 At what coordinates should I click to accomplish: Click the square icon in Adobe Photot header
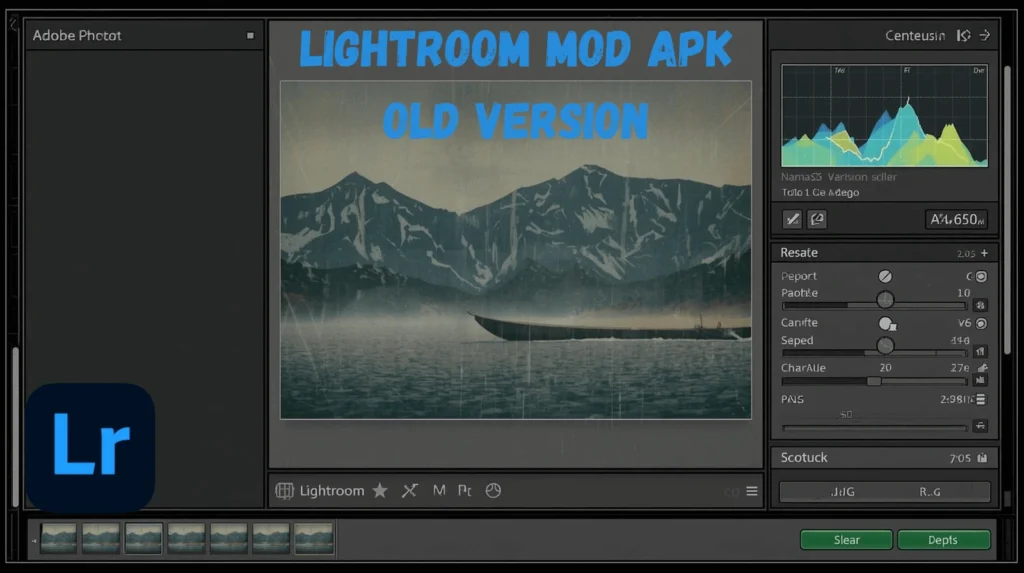point(250,35)
